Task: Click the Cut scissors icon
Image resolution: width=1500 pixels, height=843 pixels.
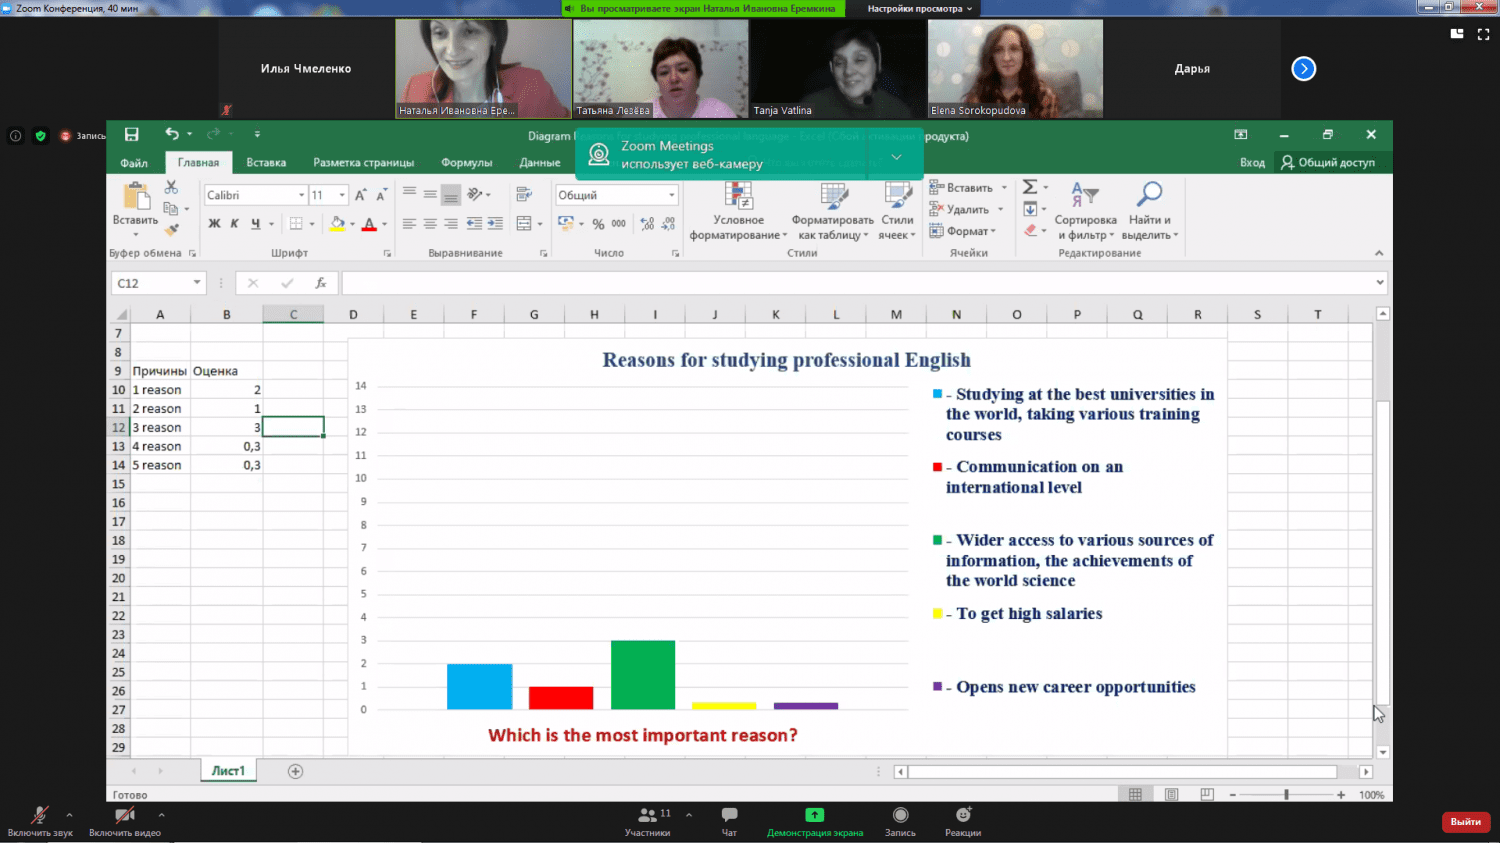Action: 171,187
